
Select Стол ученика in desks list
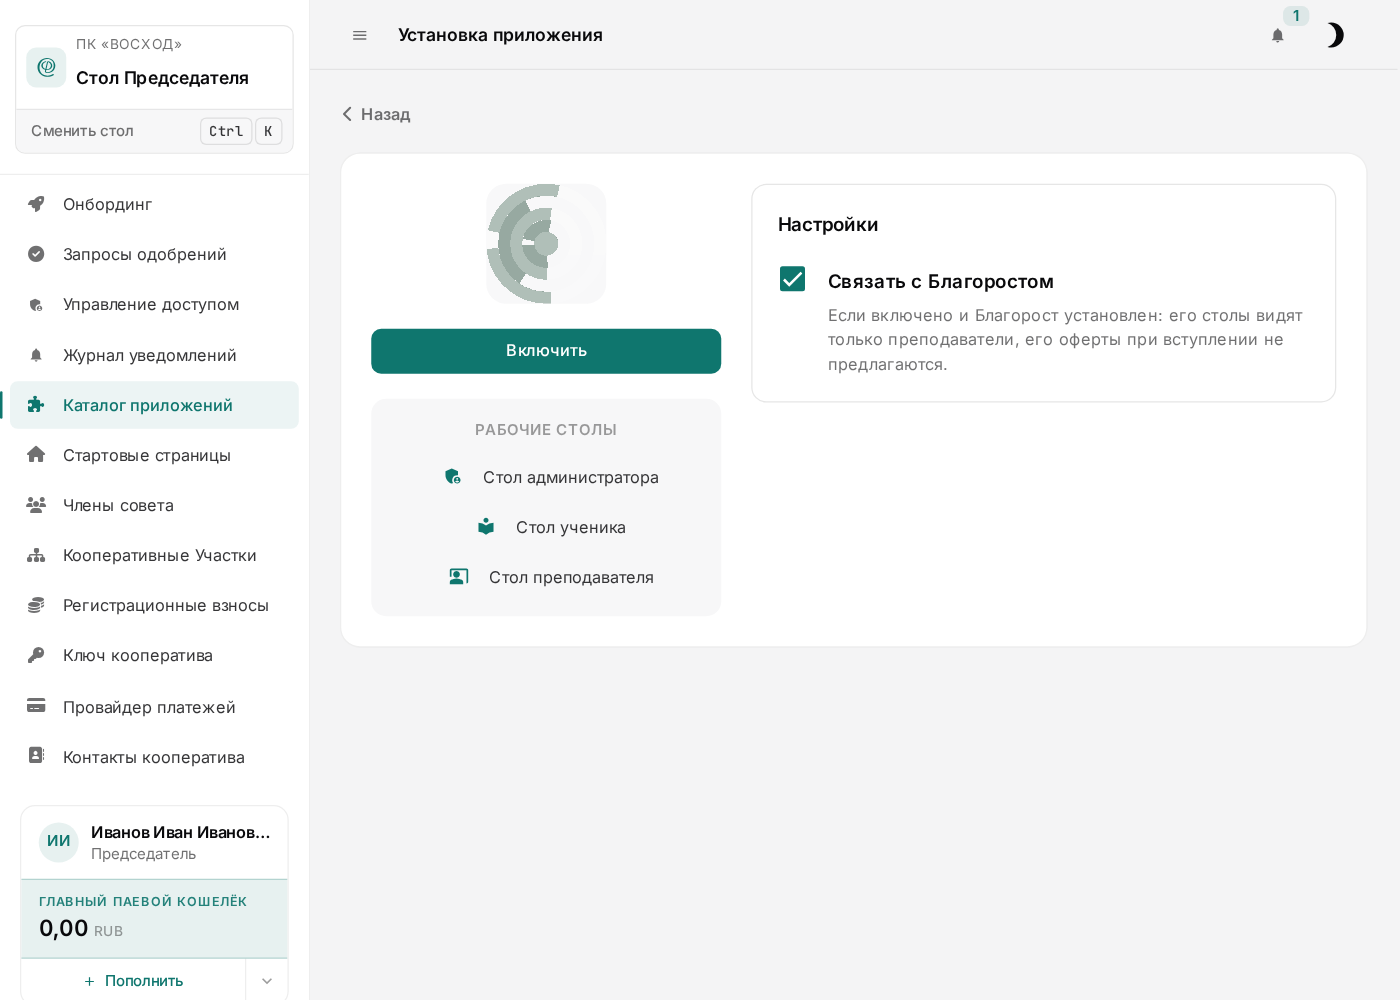pos(546,527)
